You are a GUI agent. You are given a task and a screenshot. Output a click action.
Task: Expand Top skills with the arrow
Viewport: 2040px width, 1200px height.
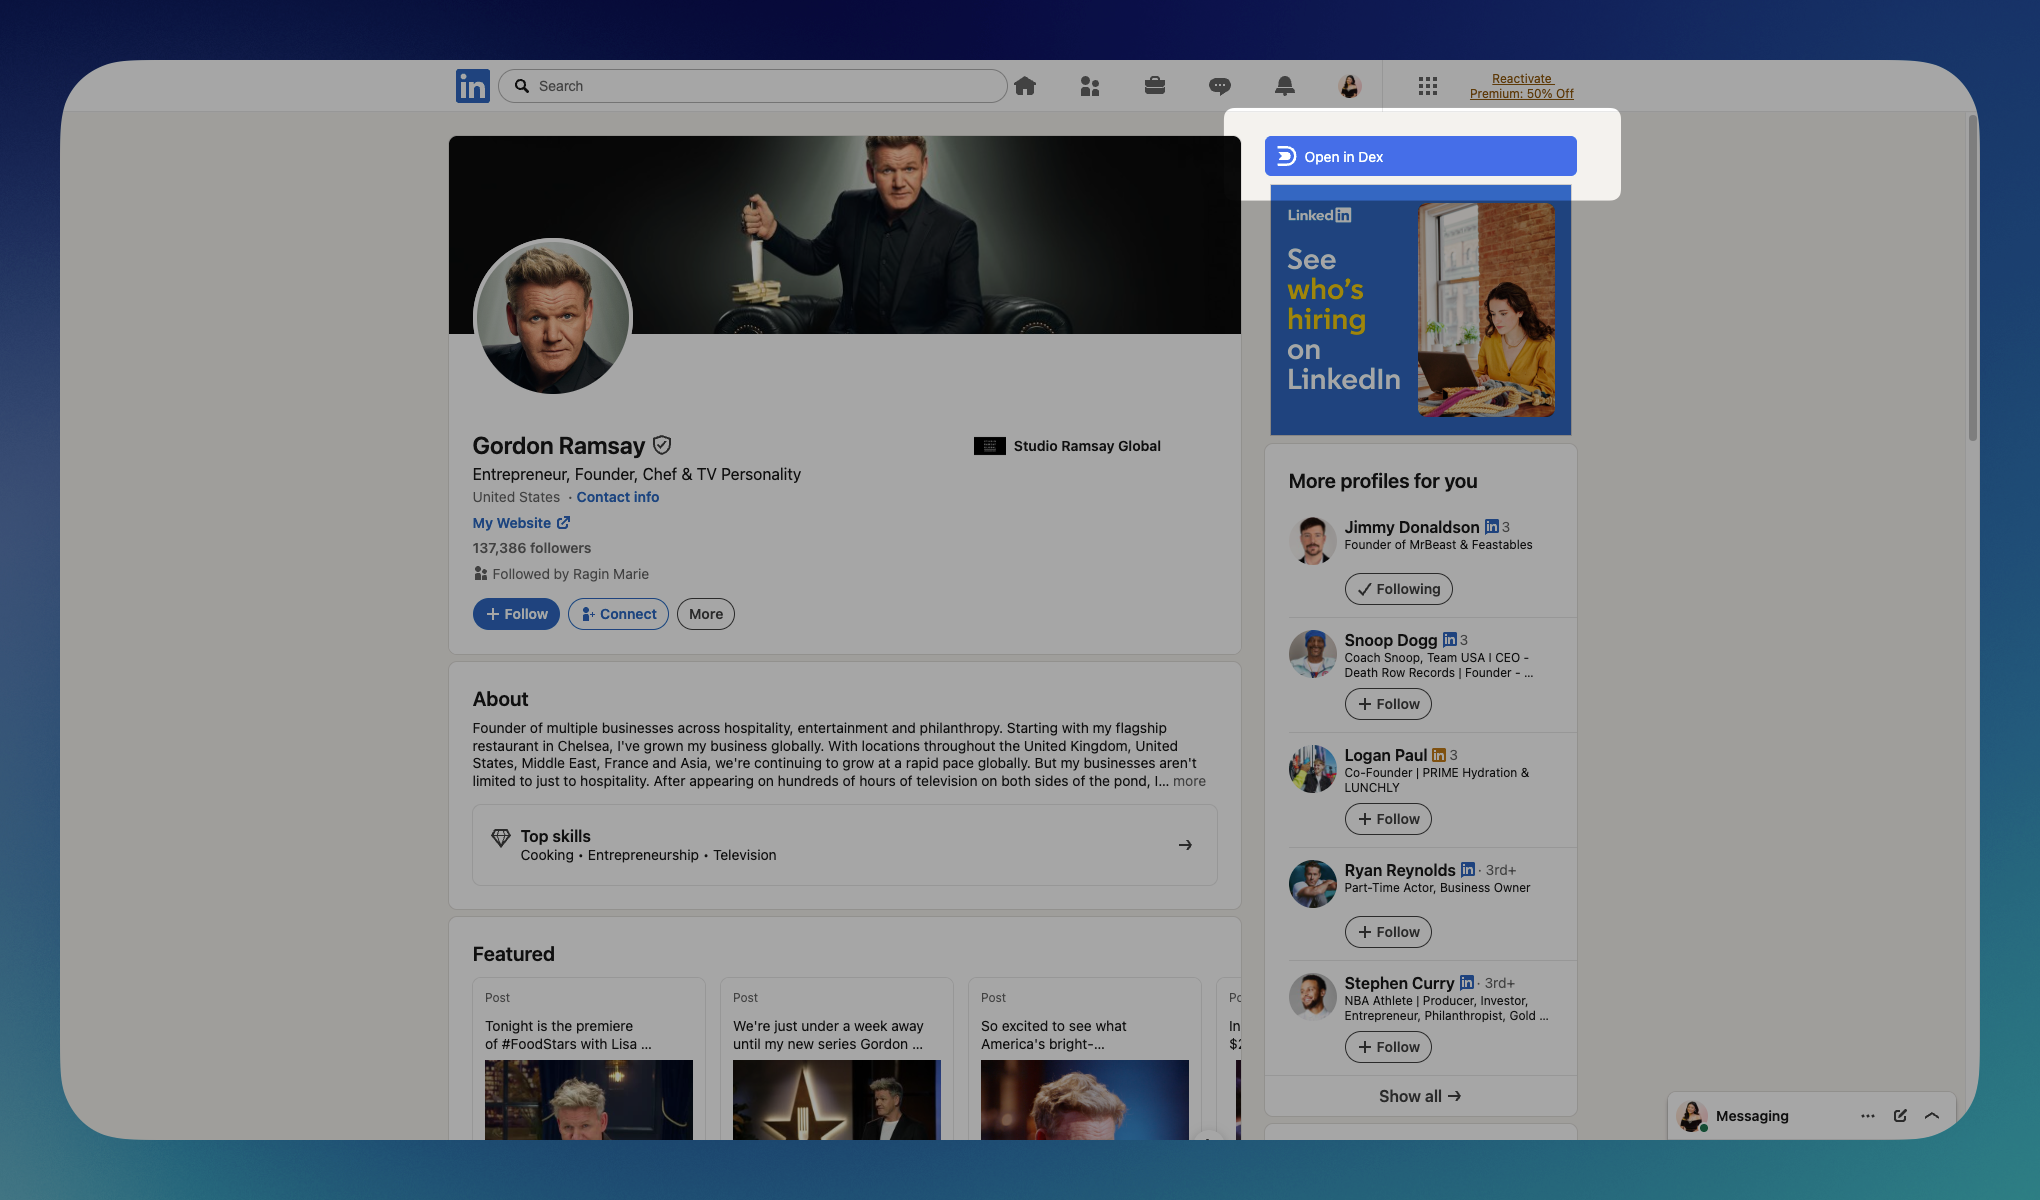click(x=1185, y=845)
